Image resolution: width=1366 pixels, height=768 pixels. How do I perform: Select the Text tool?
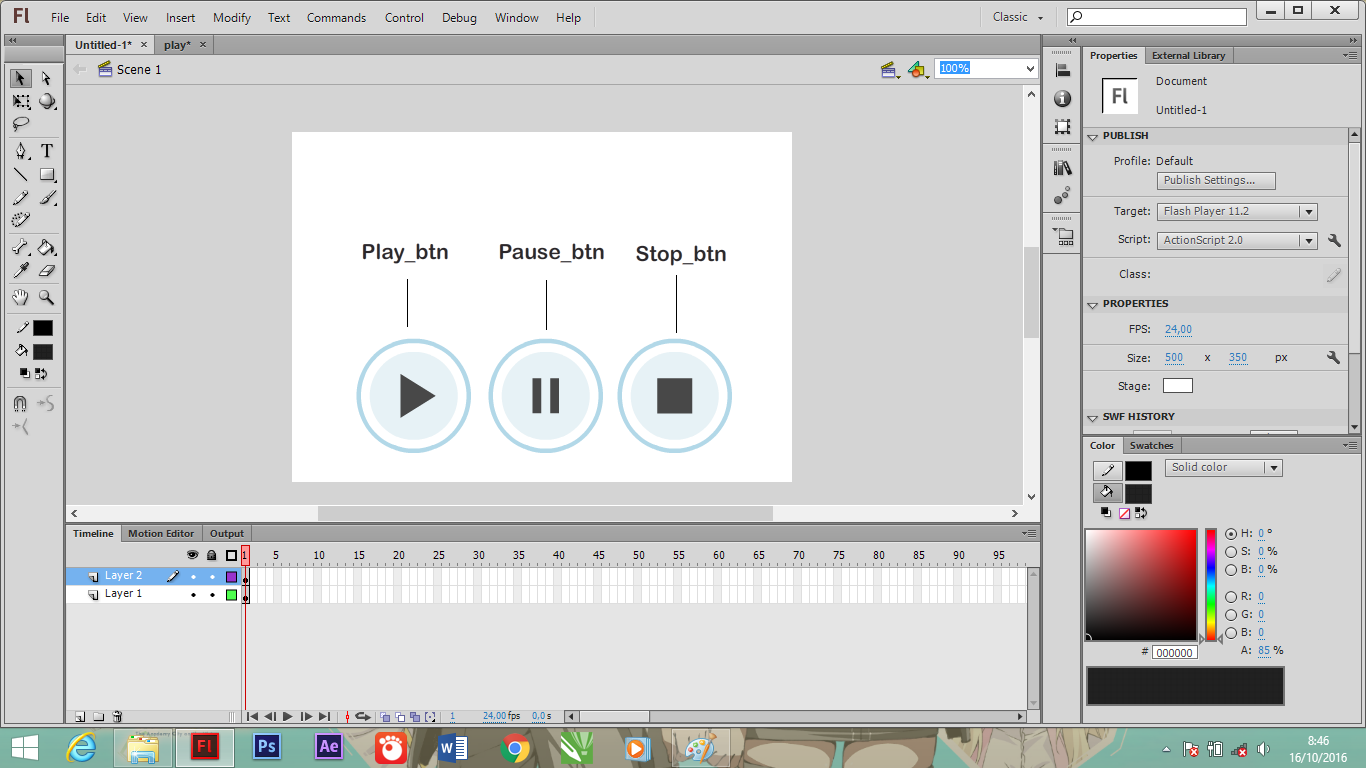pyautogui.click(x=46, y=150)
